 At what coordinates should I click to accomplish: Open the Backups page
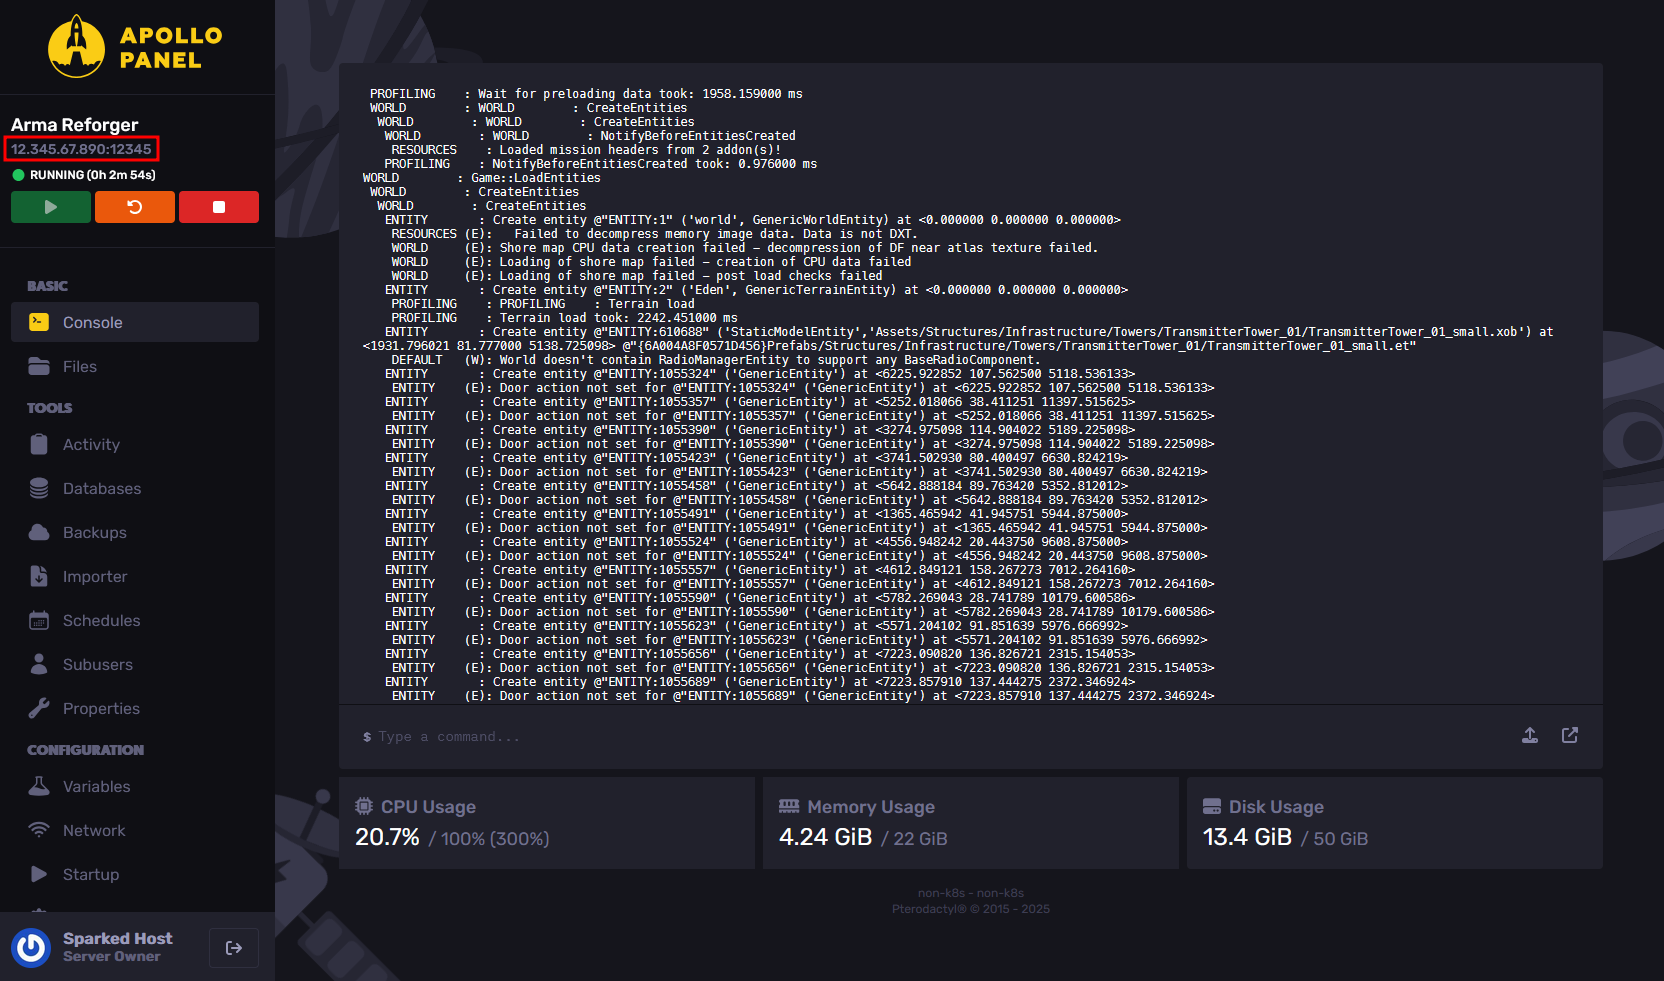coord(135,532)
